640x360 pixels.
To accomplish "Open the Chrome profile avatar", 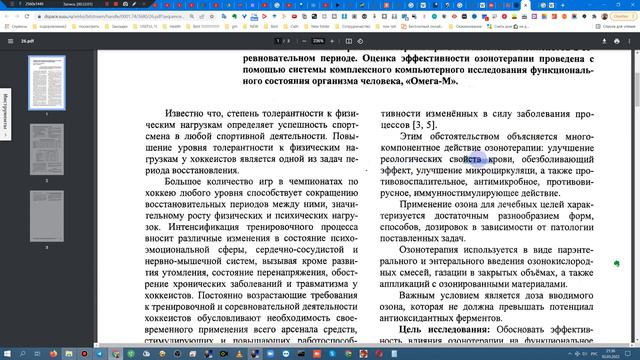I will click(x=604, y=16).
